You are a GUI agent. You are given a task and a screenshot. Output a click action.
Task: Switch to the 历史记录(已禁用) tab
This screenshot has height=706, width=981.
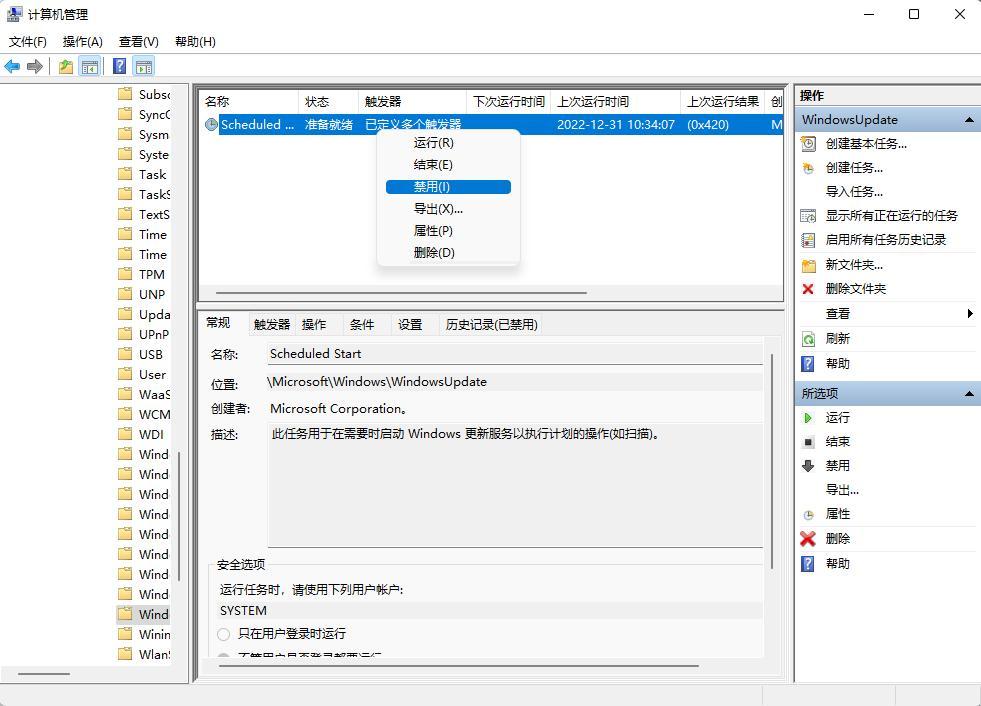pyautogui.click(x=492, y=325)
